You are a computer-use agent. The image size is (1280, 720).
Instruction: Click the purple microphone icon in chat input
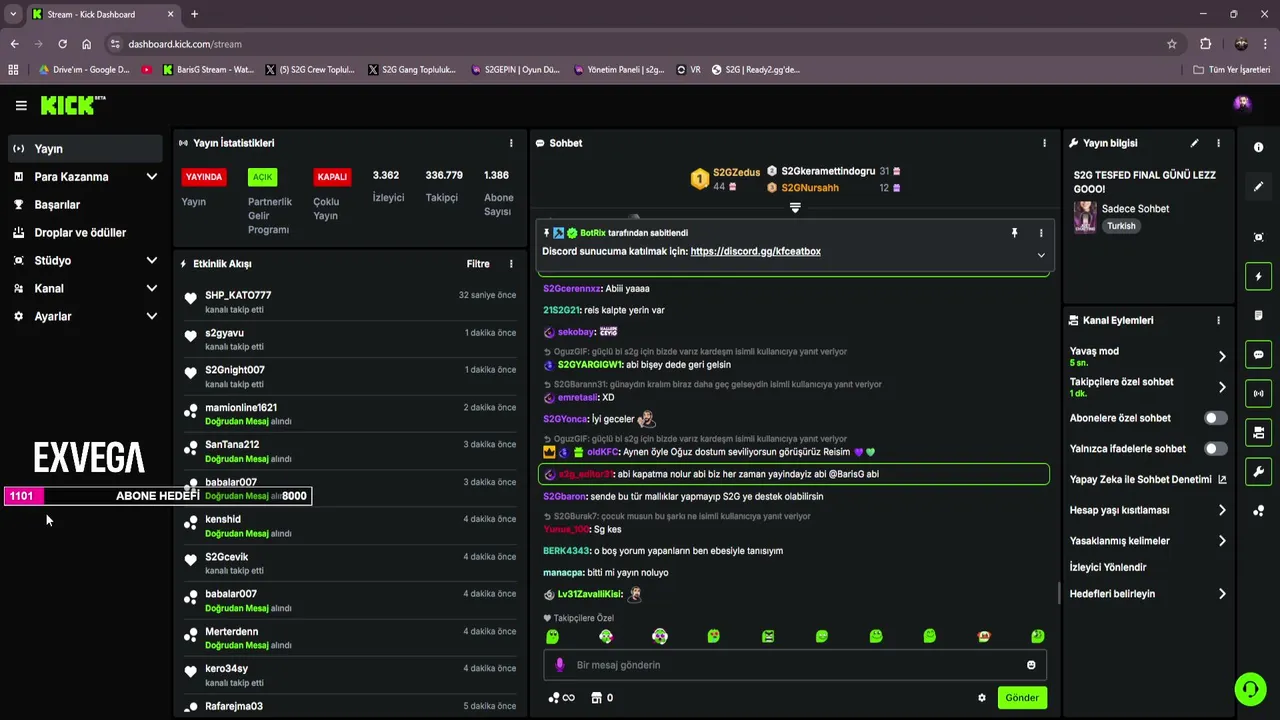(560, 665)
